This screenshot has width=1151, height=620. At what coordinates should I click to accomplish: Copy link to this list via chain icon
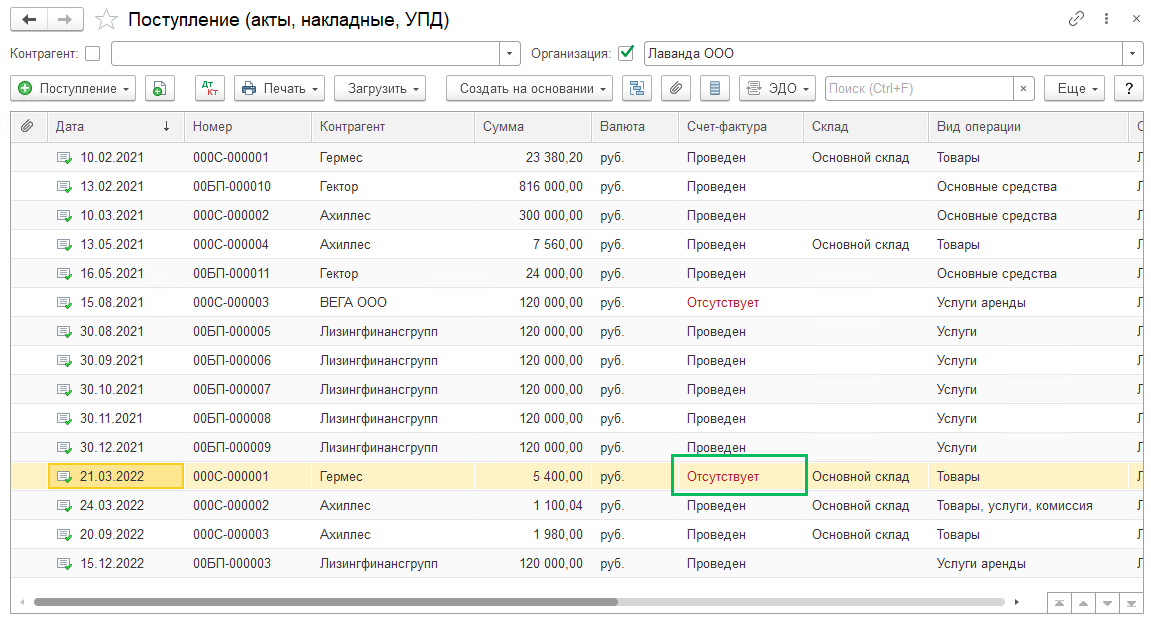coord(1077,19)
